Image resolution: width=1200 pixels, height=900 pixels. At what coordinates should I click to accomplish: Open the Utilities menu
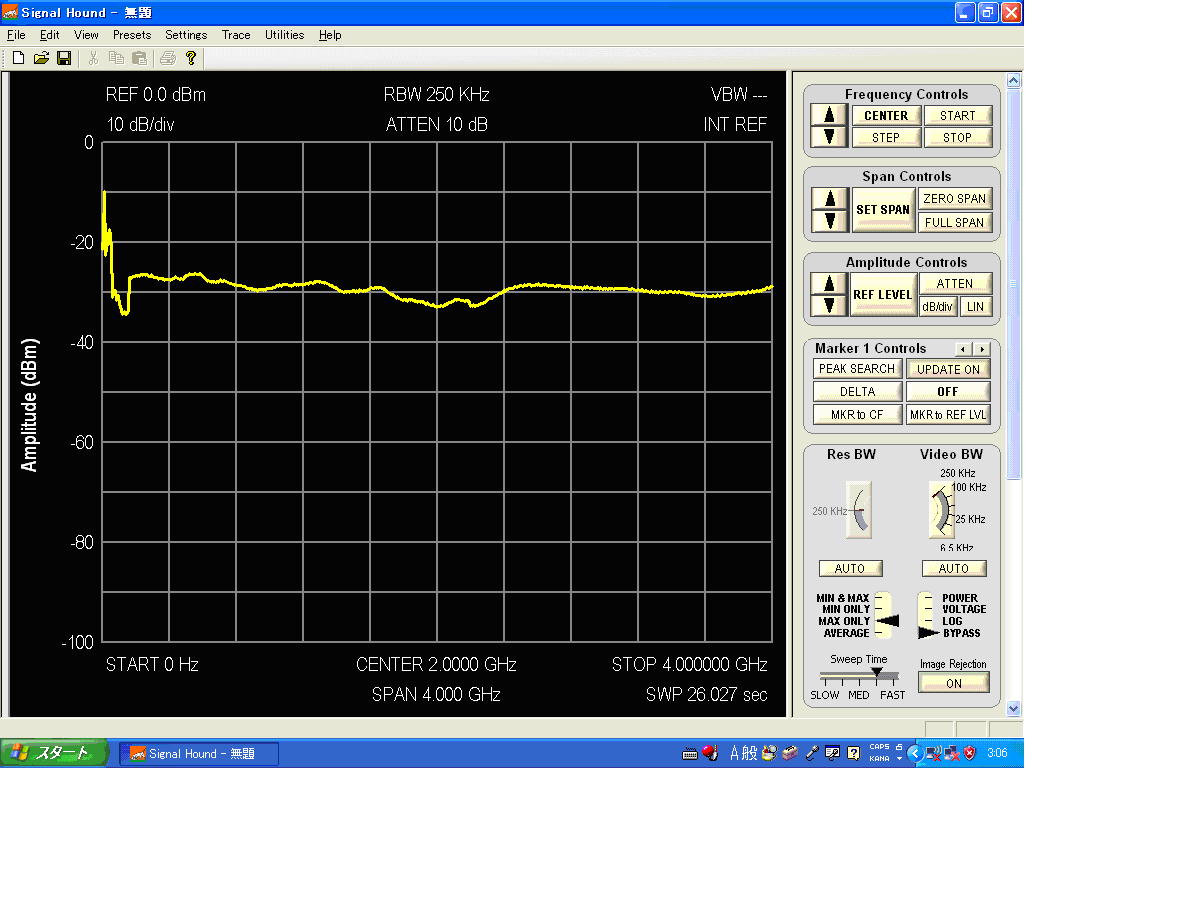click(x=284, y=35)
